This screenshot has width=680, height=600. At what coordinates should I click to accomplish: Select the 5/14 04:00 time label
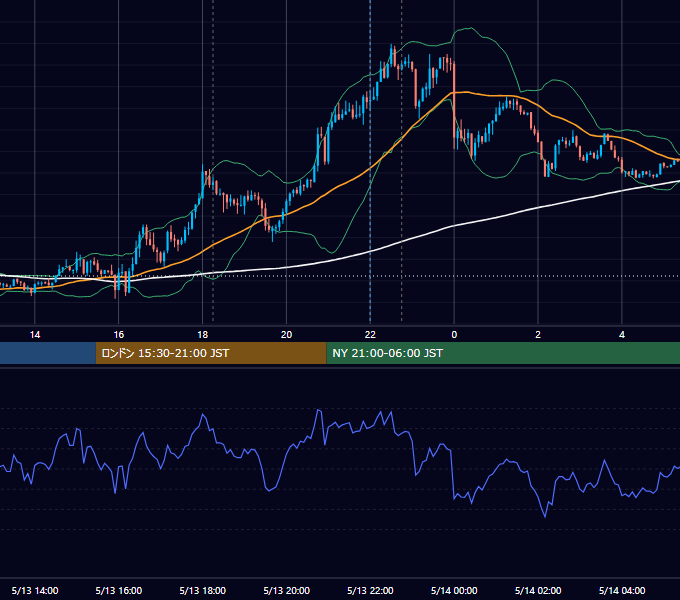click(x=622, y=590)
